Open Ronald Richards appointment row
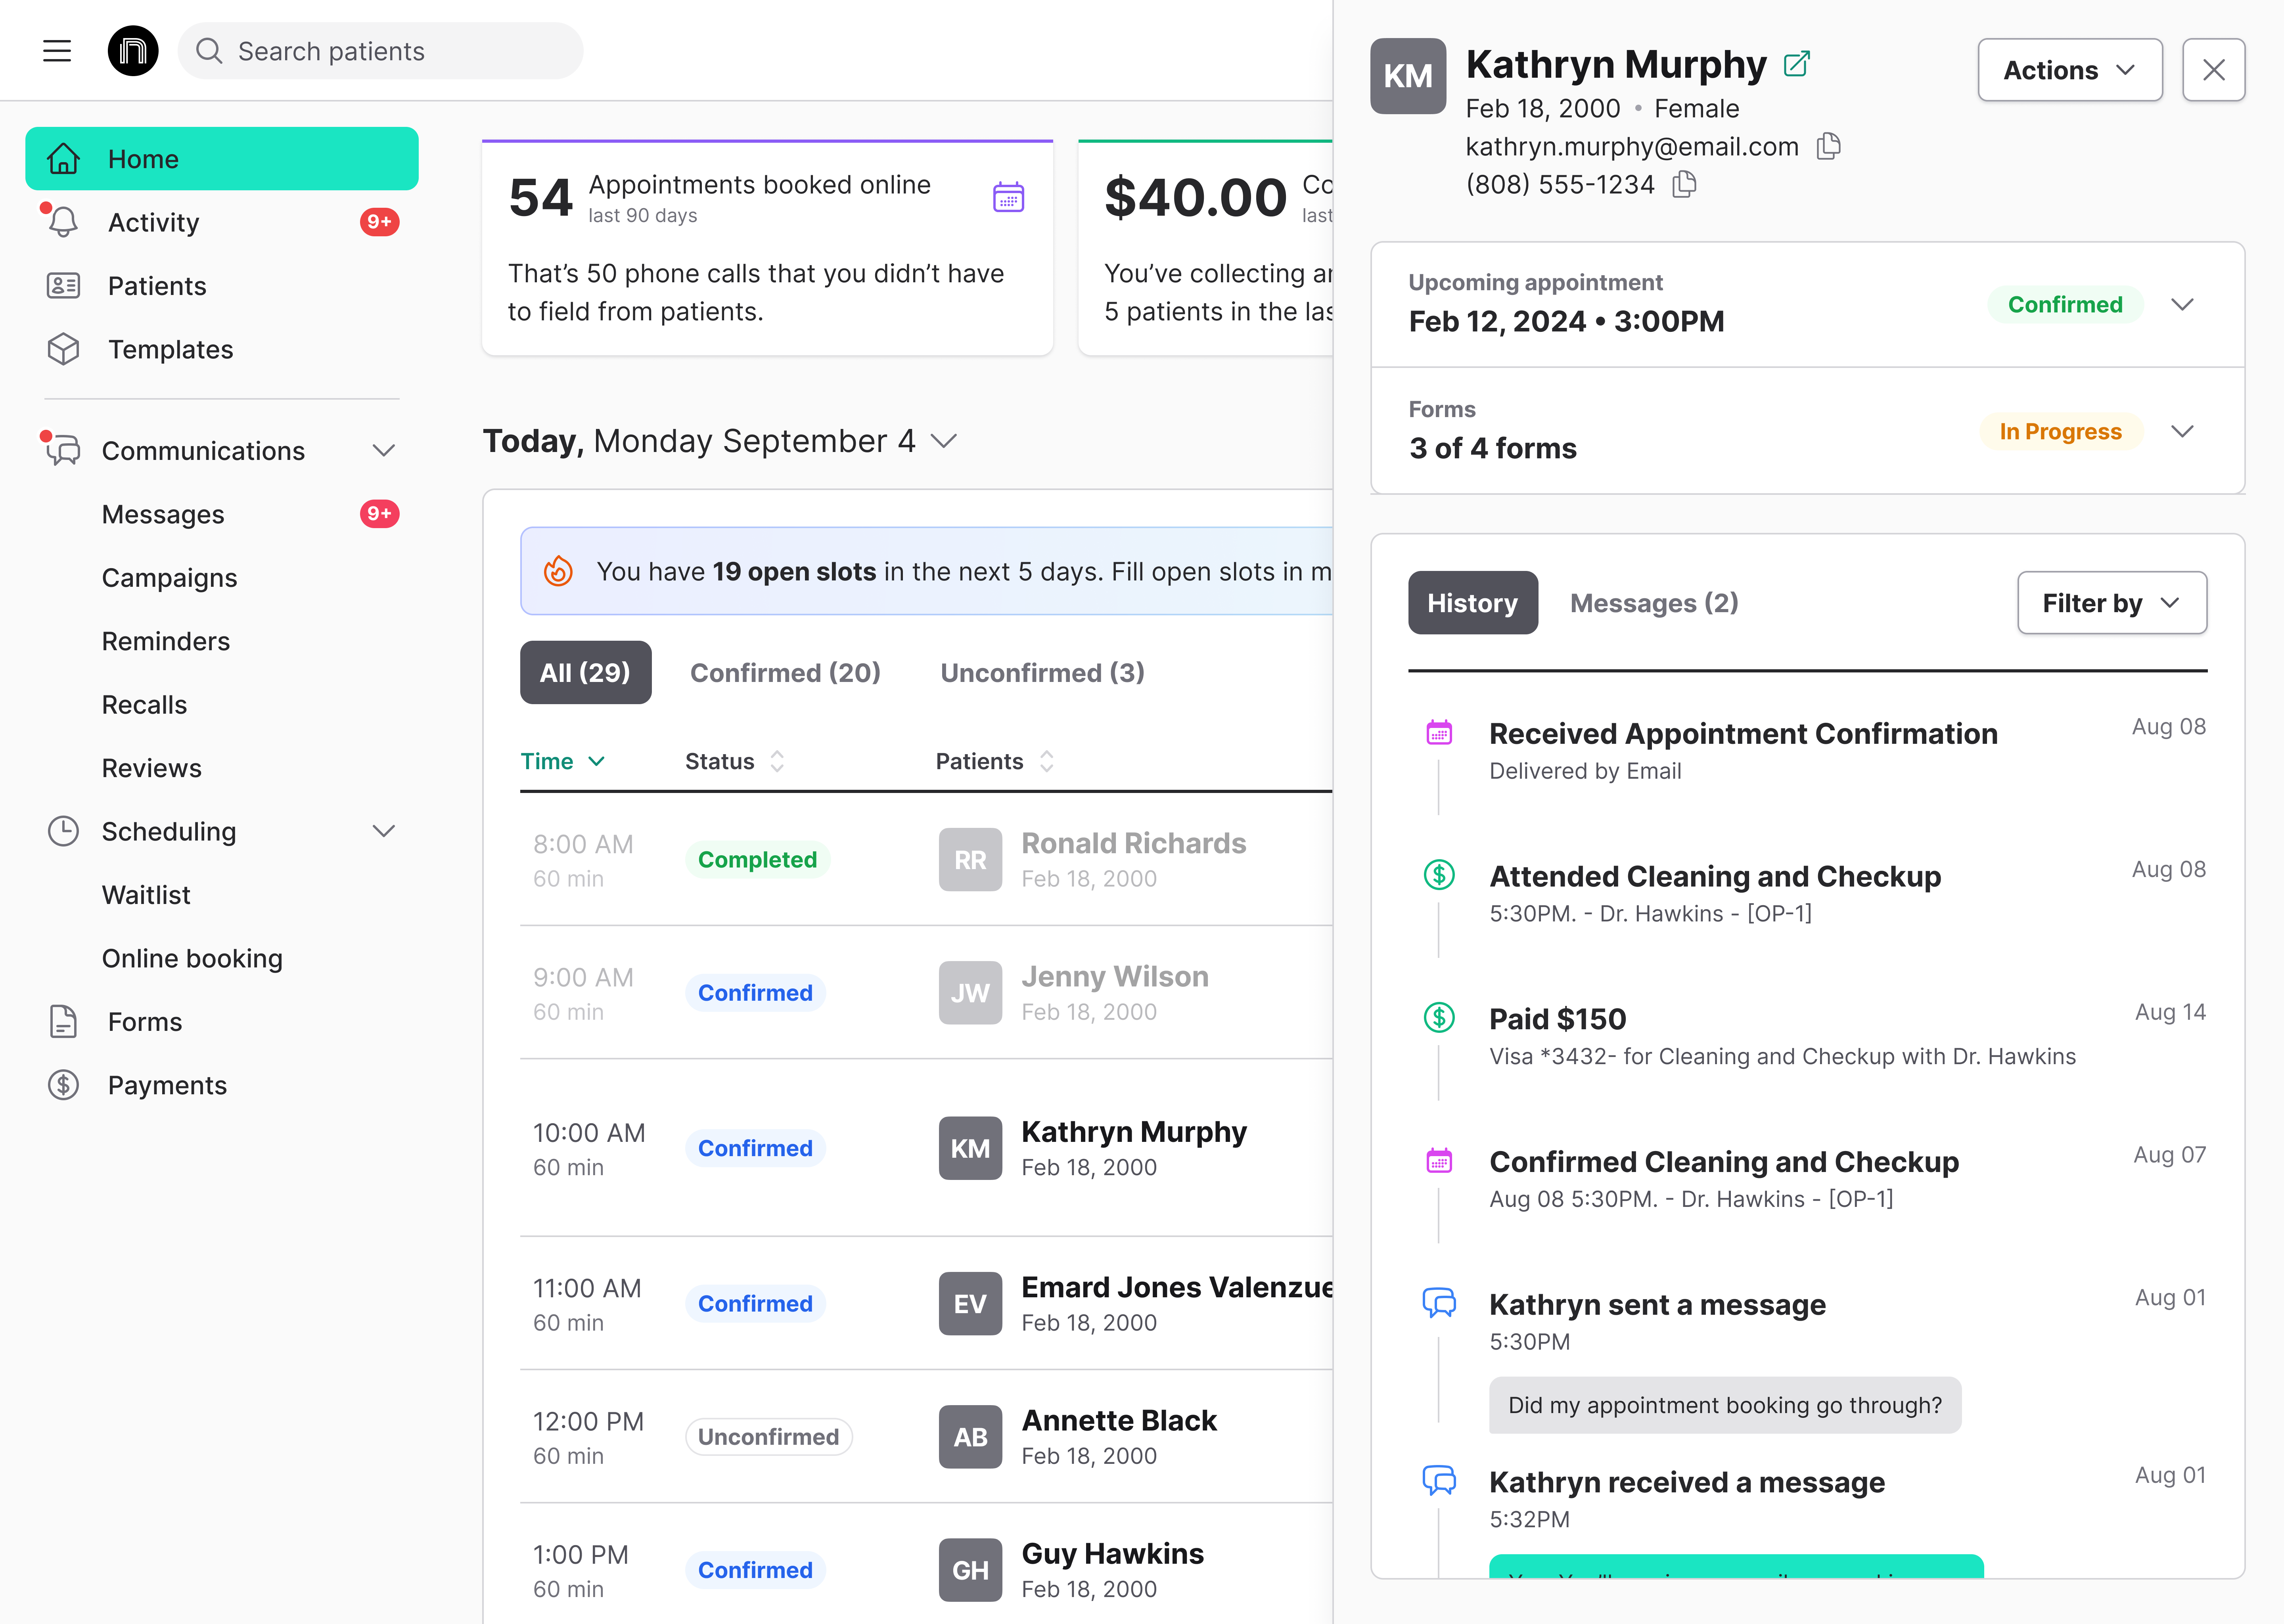 point(926,859)
